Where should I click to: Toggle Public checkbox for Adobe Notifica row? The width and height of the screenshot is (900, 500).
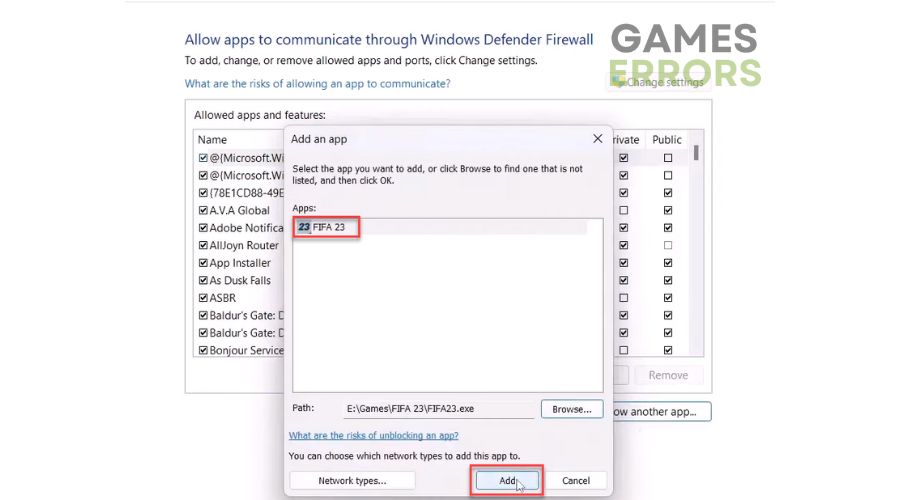click(x=668, y=228)
